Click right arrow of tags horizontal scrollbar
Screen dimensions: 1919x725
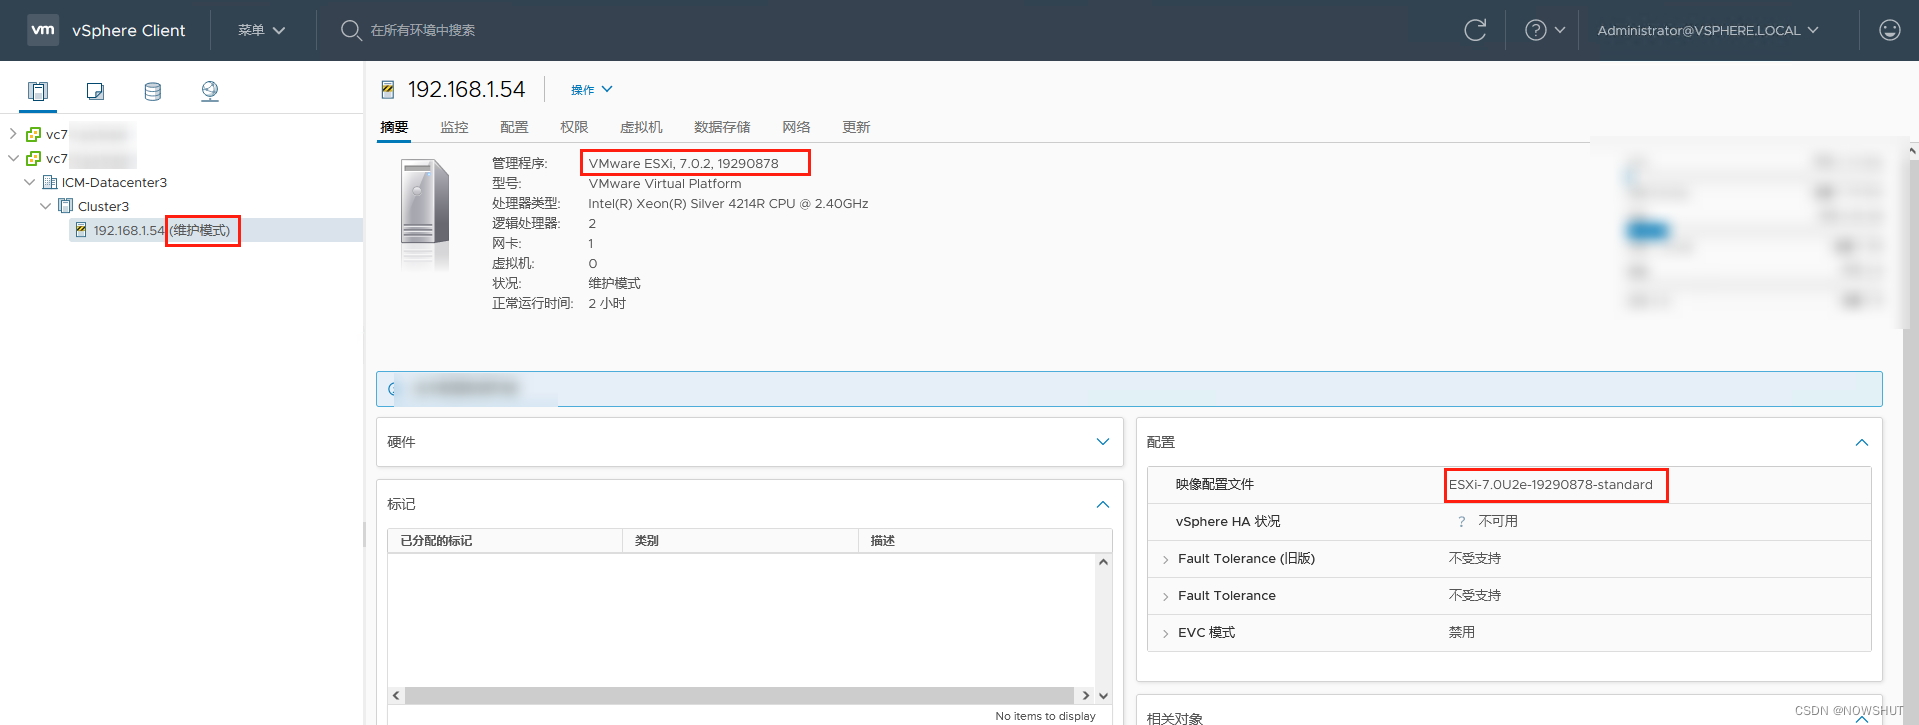(x=1086, y=695)
